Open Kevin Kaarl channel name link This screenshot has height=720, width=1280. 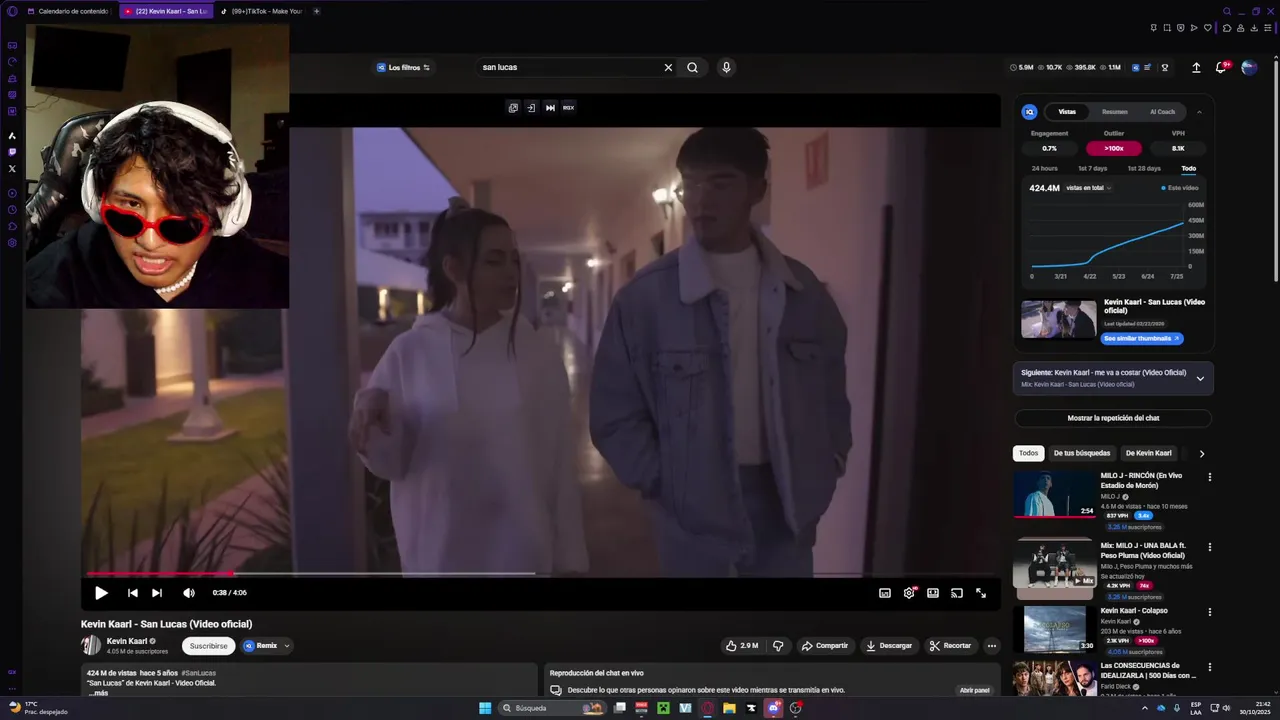(127, 641)
